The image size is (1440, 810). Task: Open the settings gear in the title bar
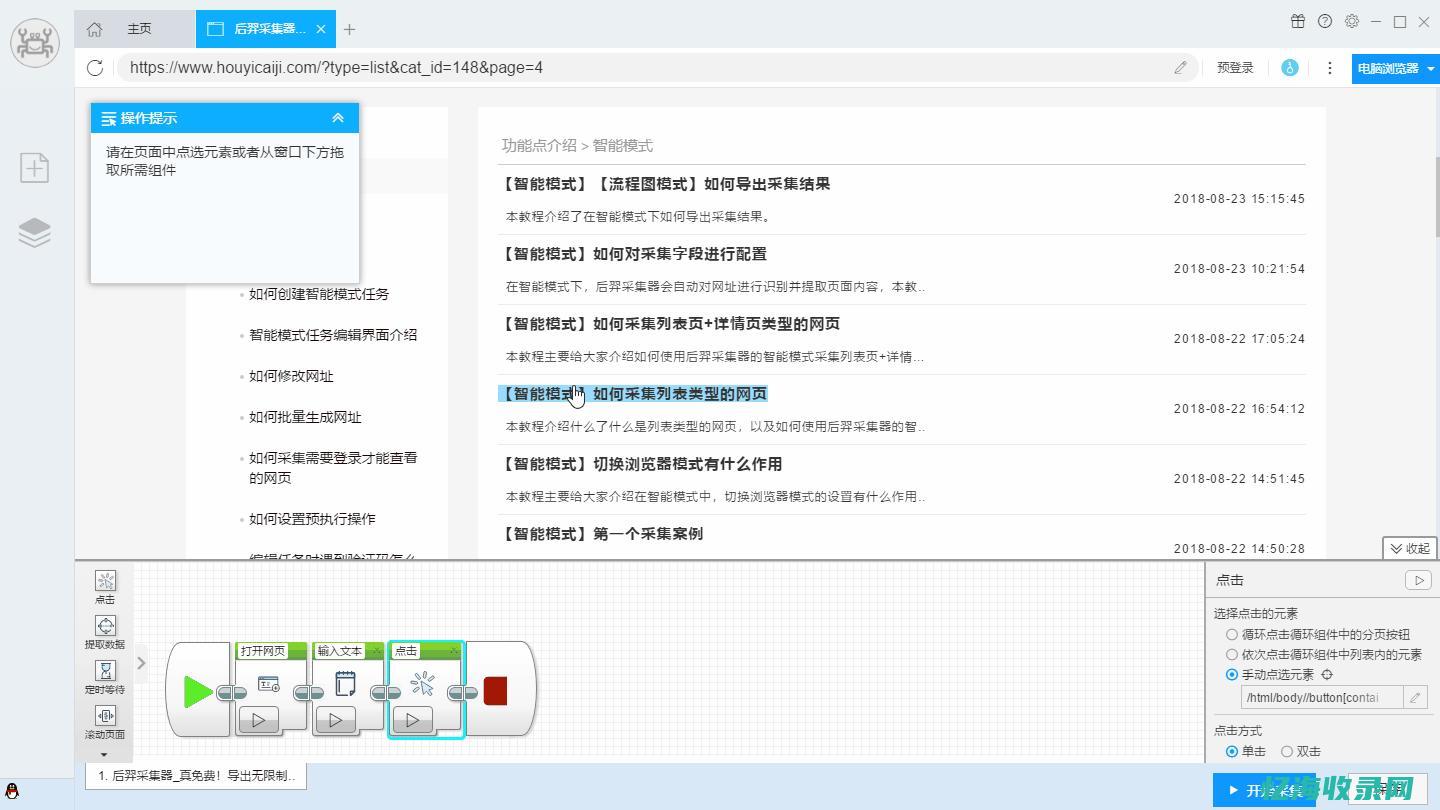[x=1352, y=21]
